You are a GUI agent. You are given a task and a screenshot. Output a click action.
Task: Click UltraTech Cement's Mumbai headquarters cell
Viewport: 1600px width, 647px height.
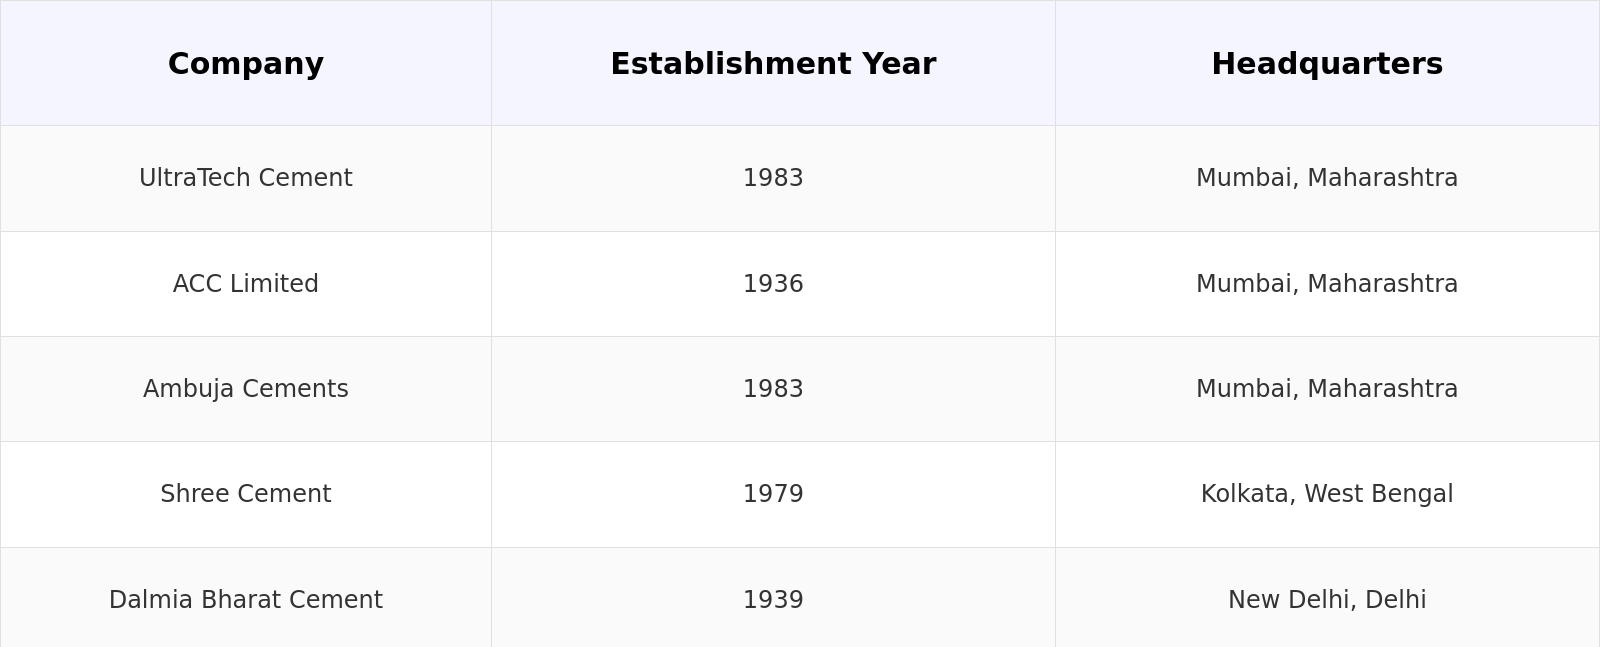click(1326, 178)
